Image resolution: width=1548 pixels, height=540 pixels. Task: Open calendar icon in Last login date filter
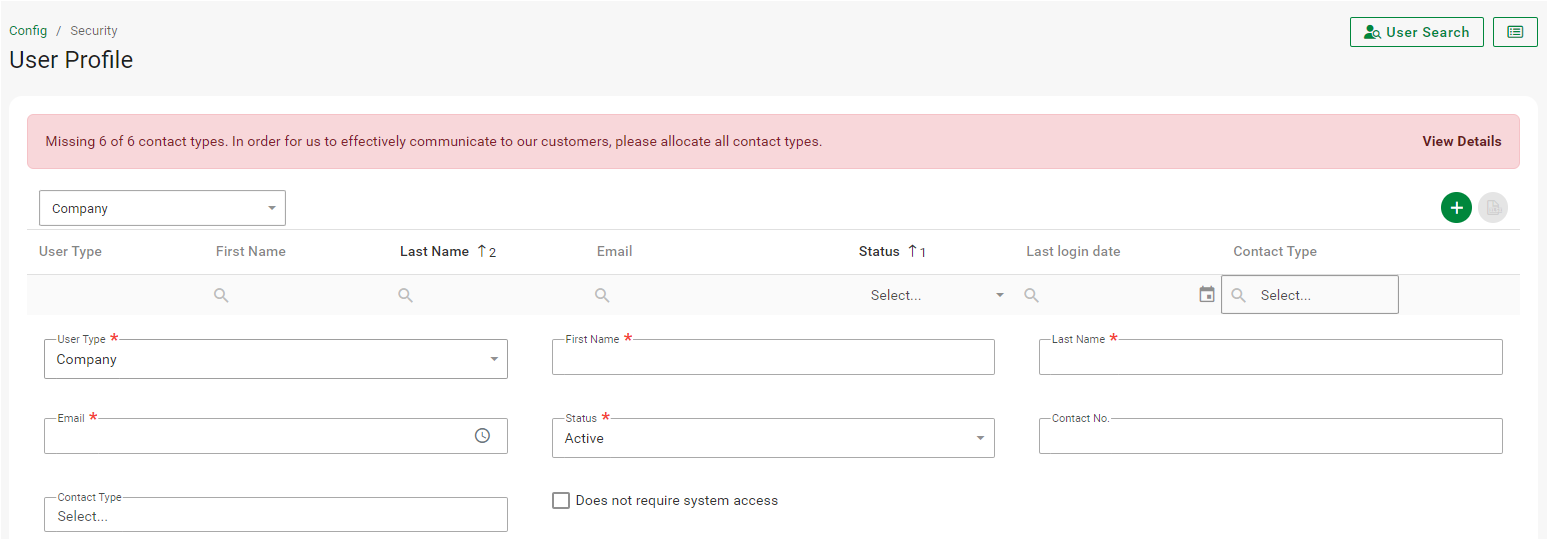pyautogui.click(x=1207, y=295)
